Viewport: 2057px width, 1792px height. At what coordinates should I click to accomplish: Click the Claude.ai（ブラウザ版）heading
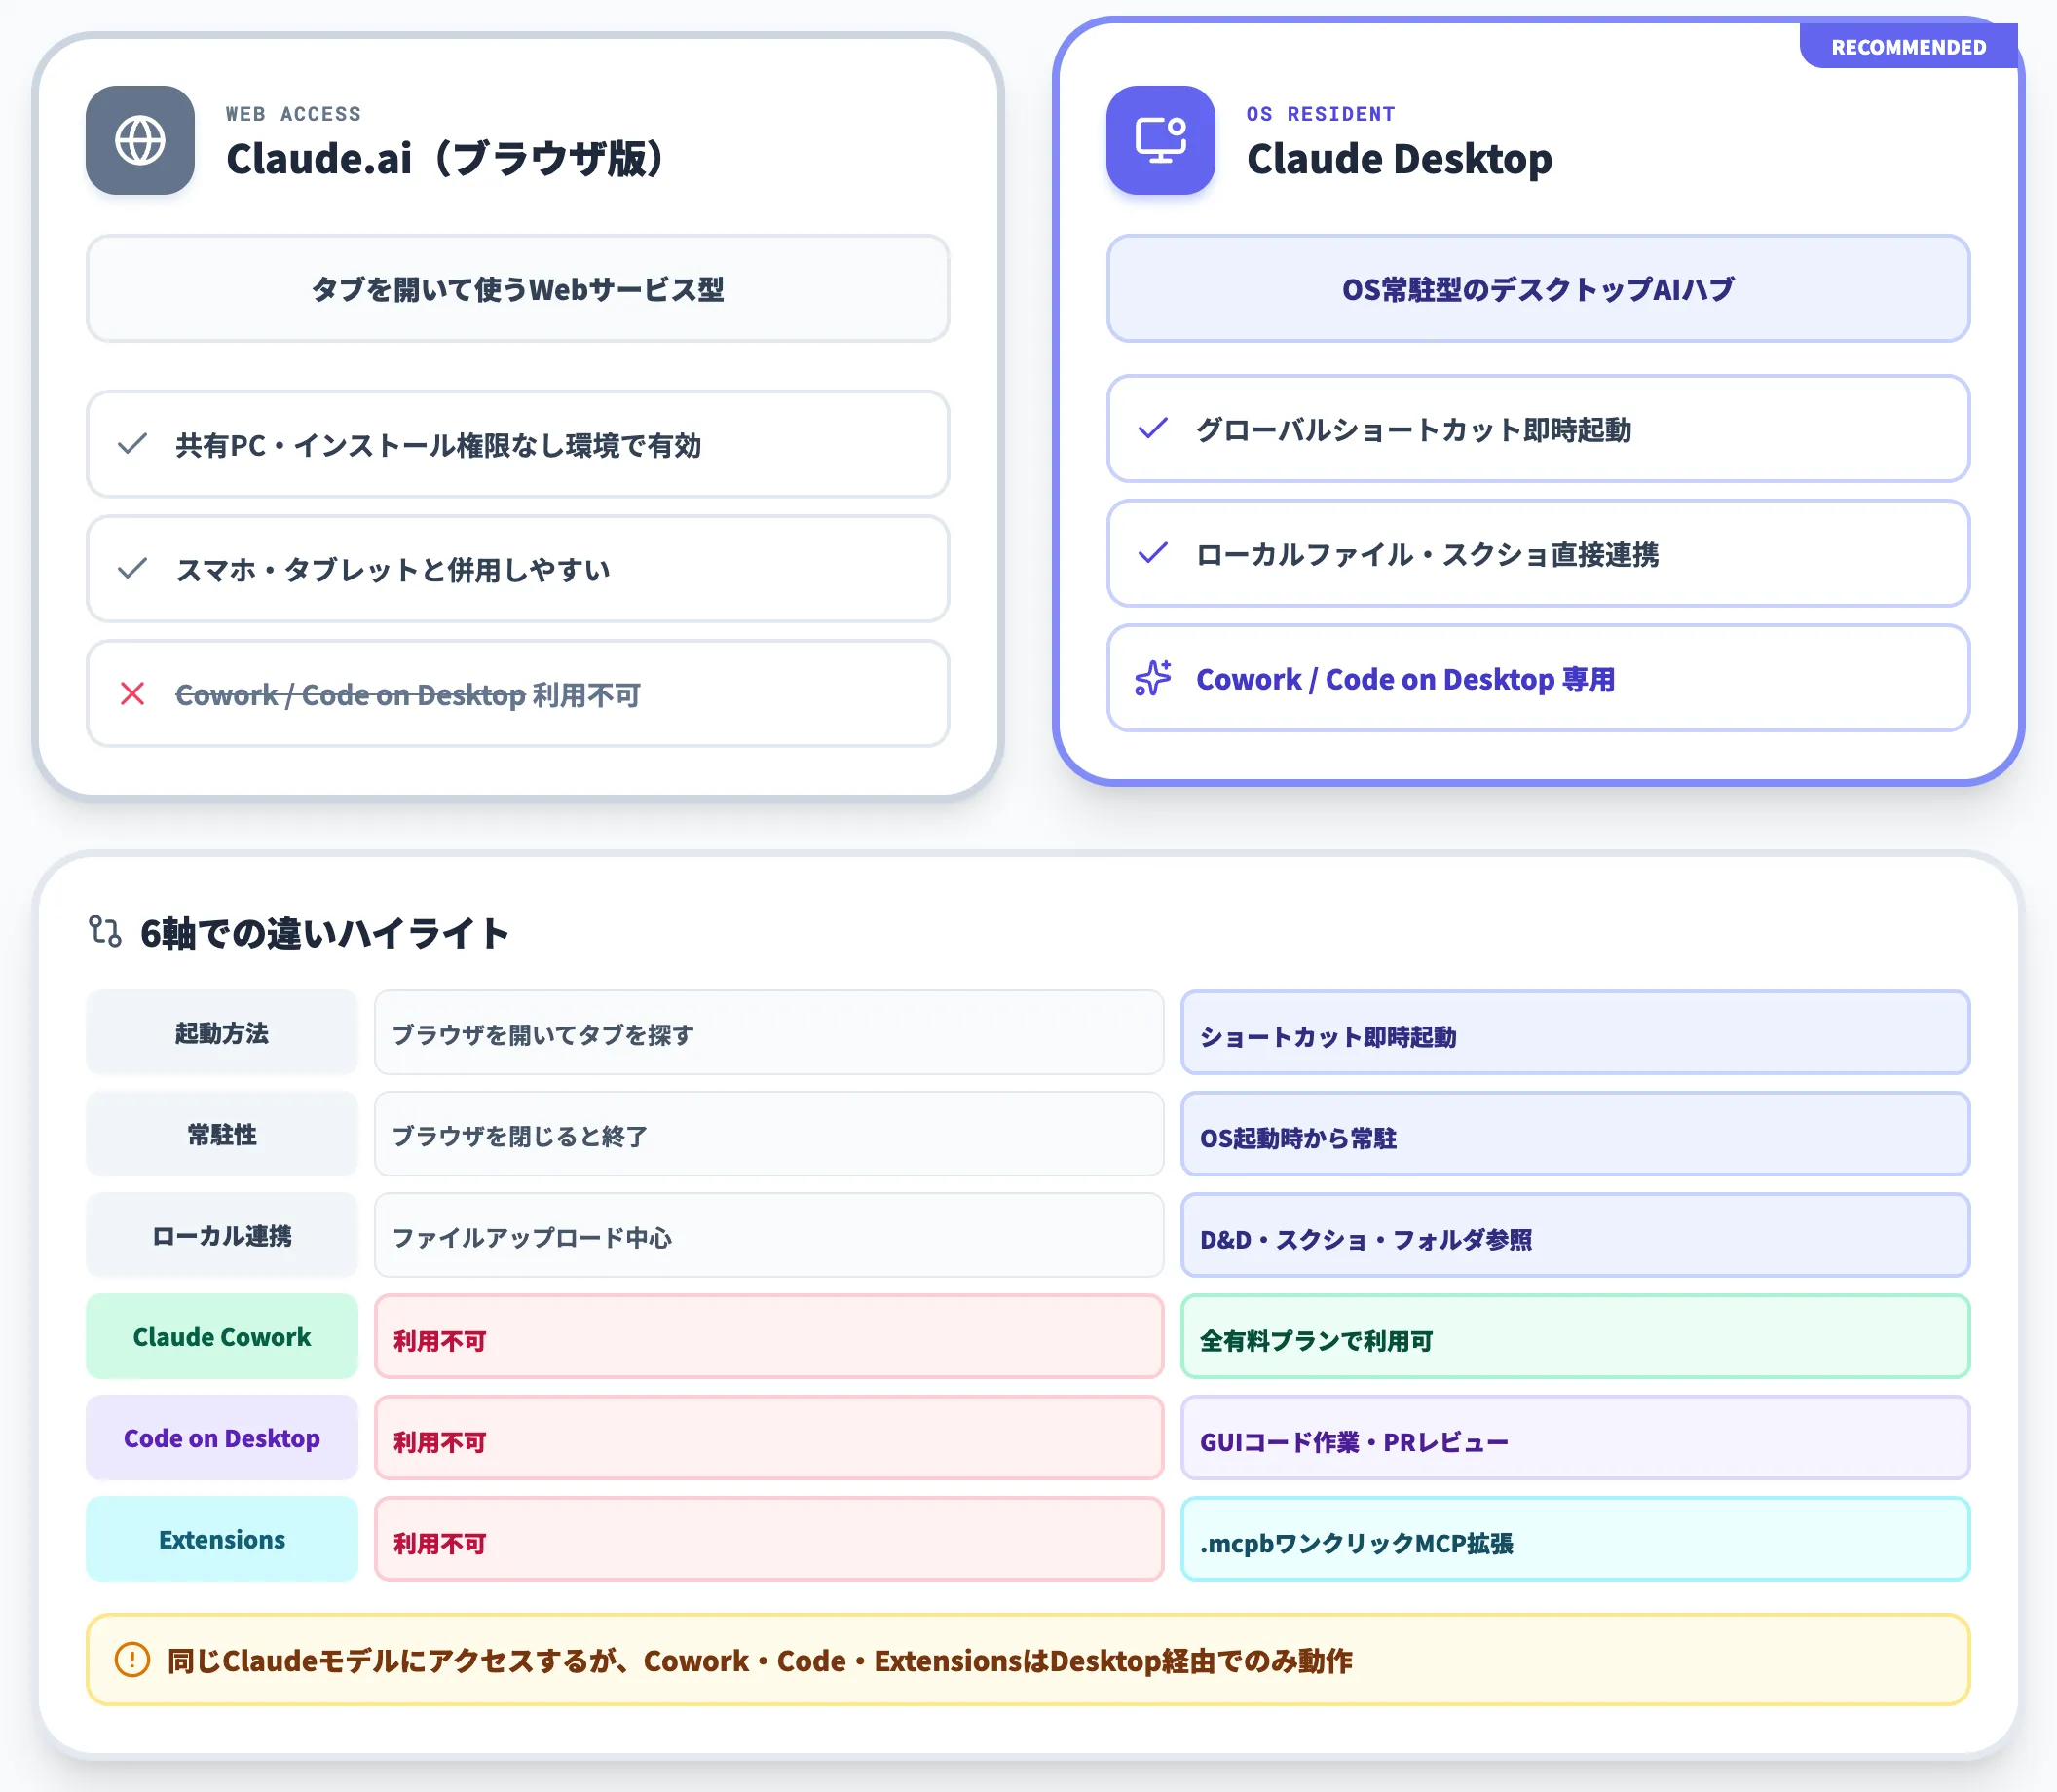(x=445, y=158)
